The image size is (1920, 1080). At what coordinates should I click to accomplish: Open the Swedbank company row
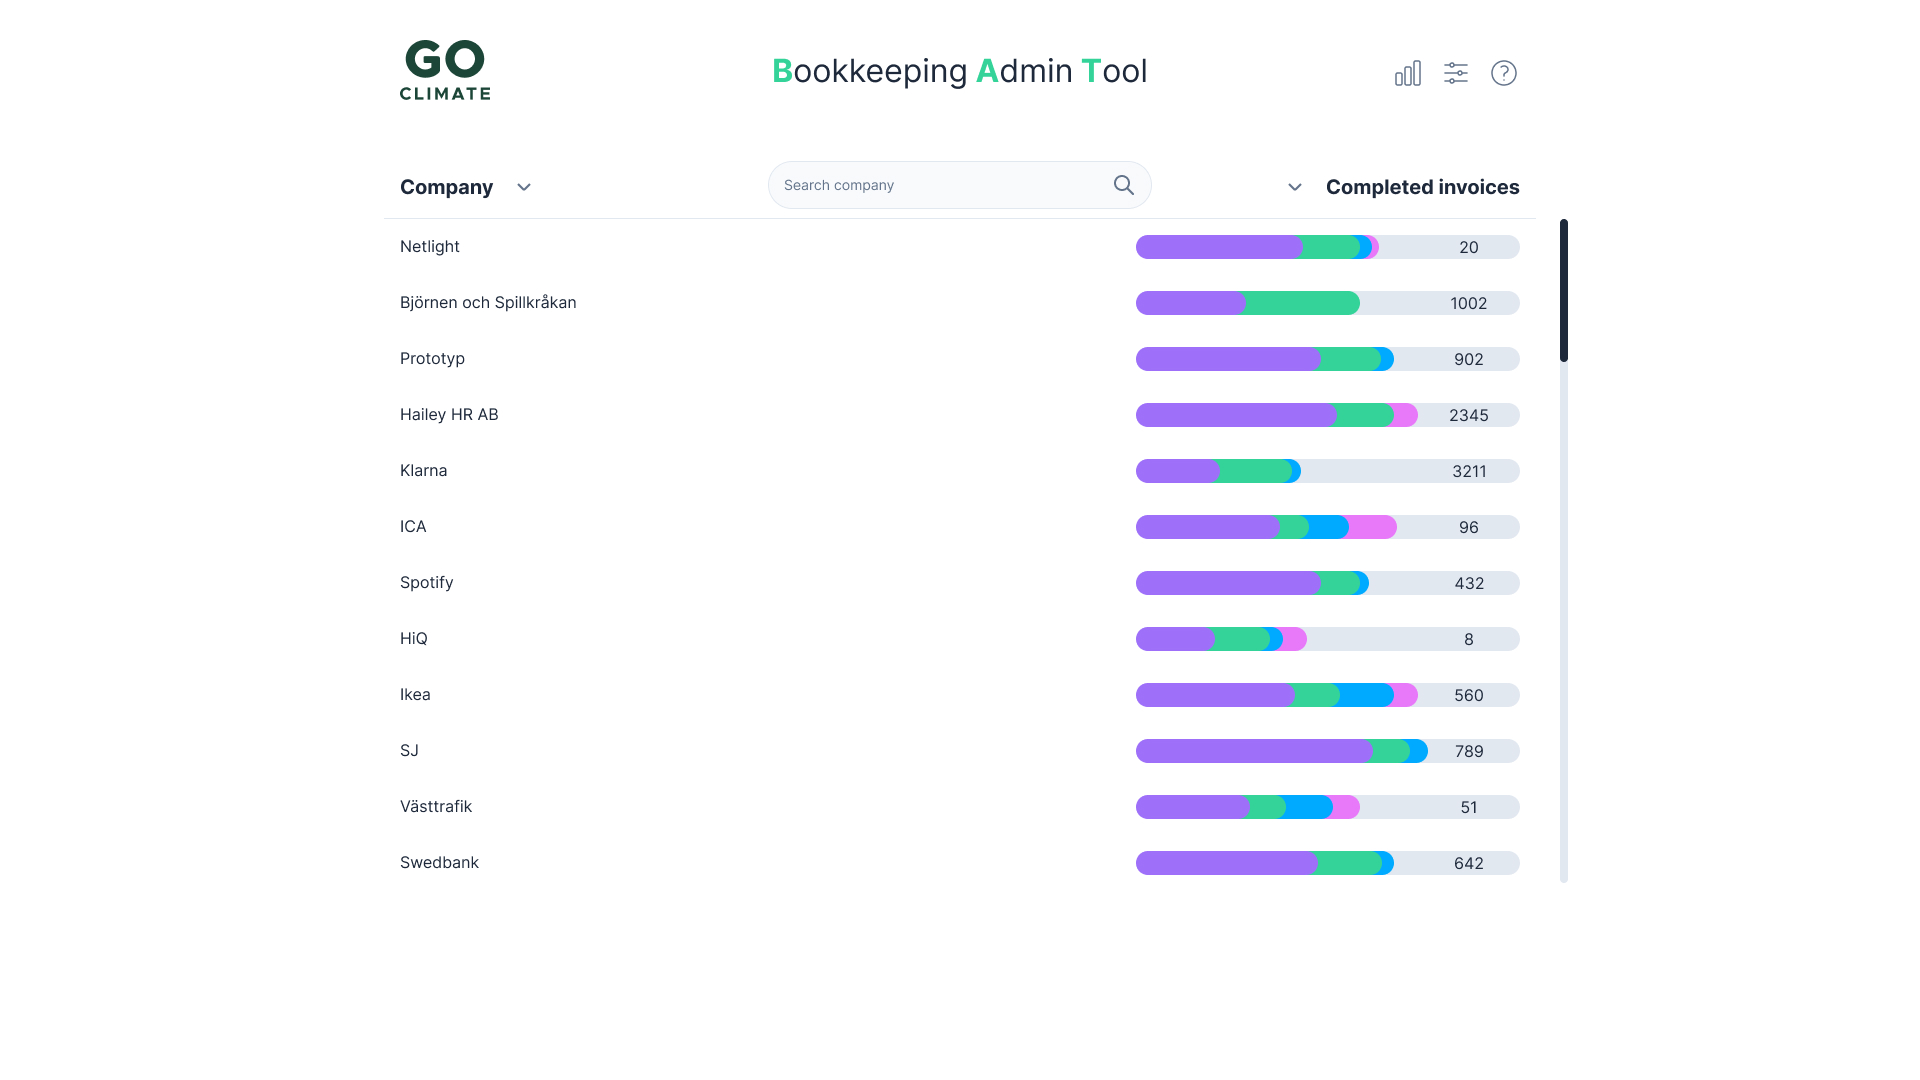(439, 862)
